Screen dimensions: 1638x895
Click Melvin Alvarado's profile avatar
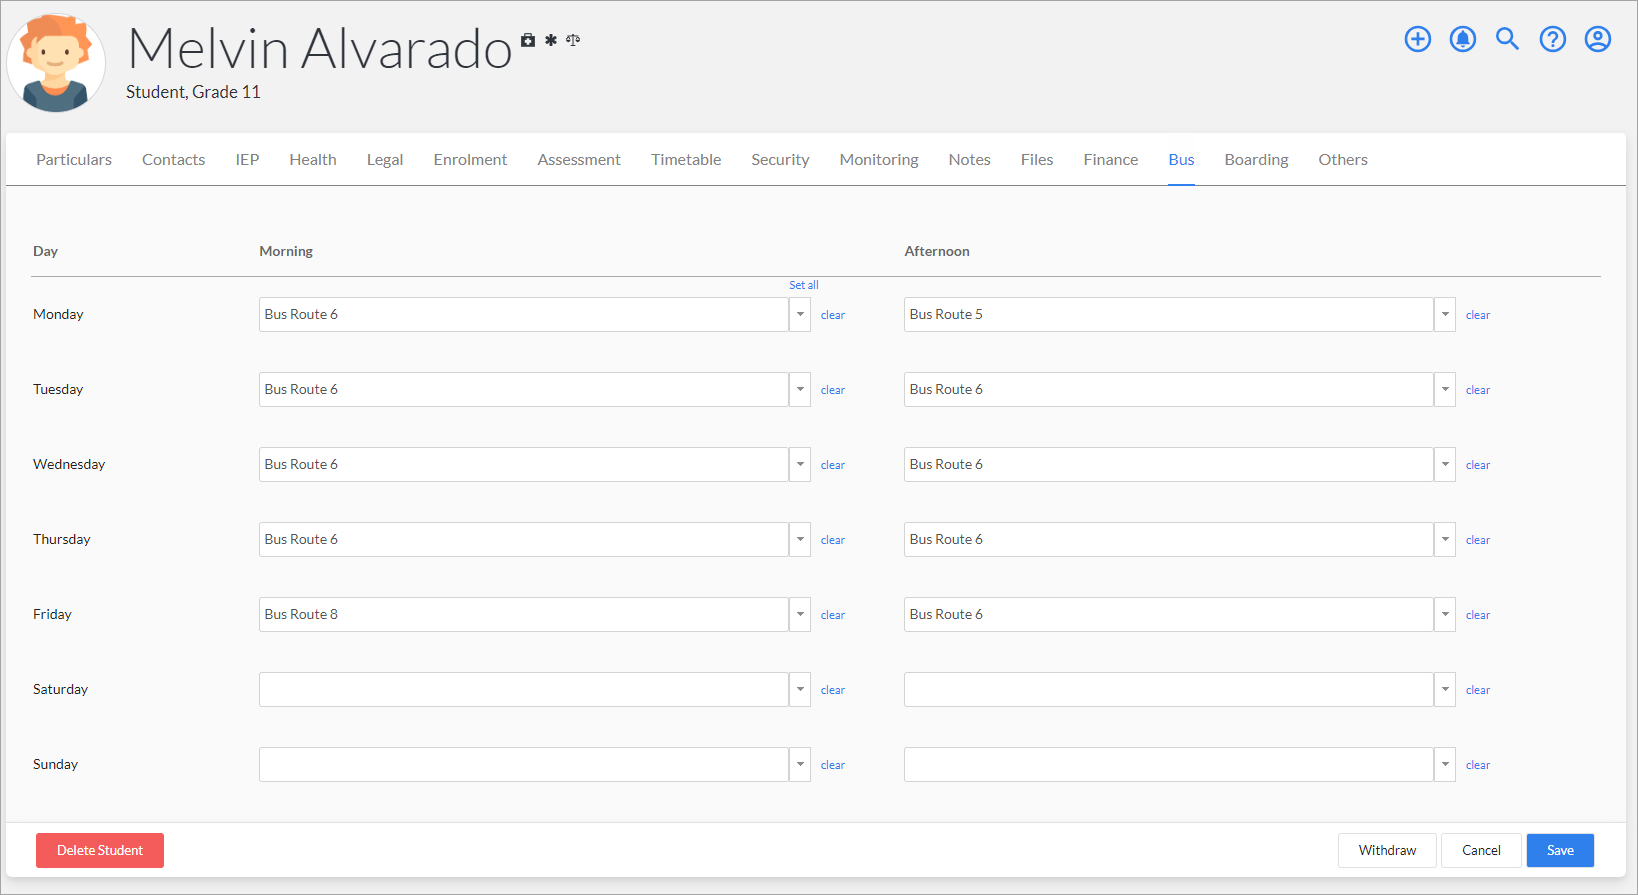tap(56, 62)
